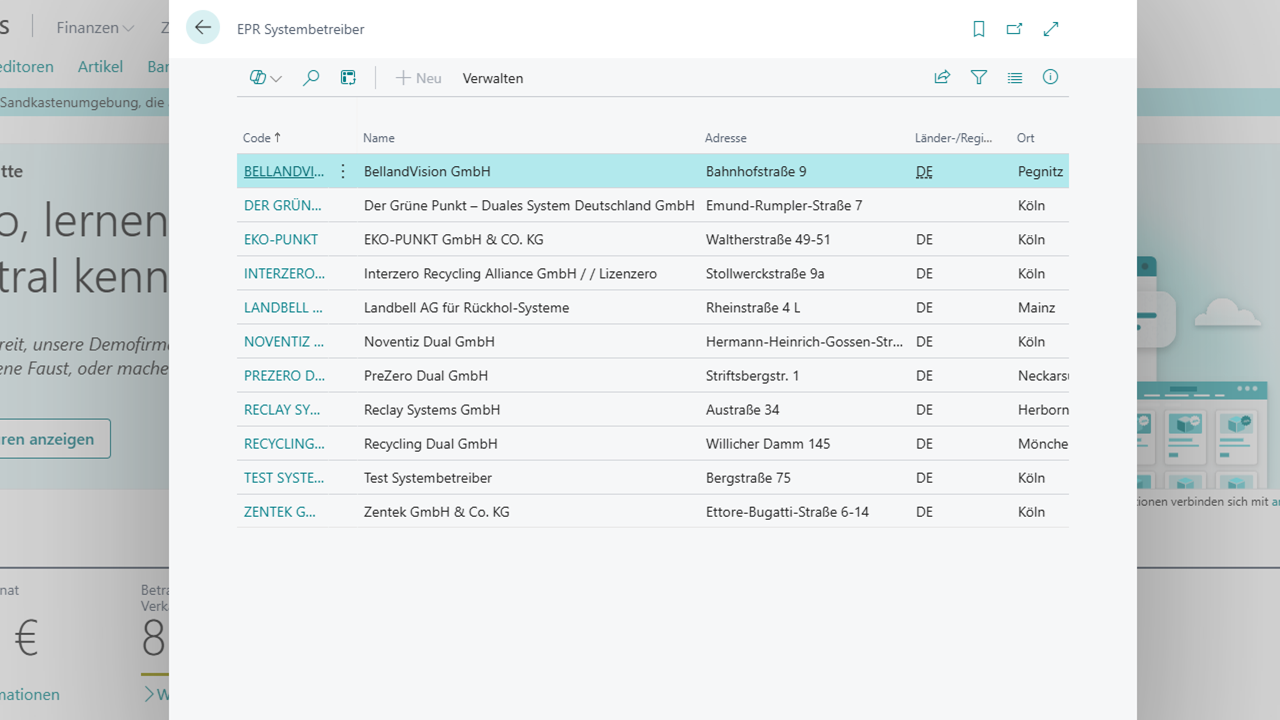Sort by the Code column header

(x=262, y=138)
